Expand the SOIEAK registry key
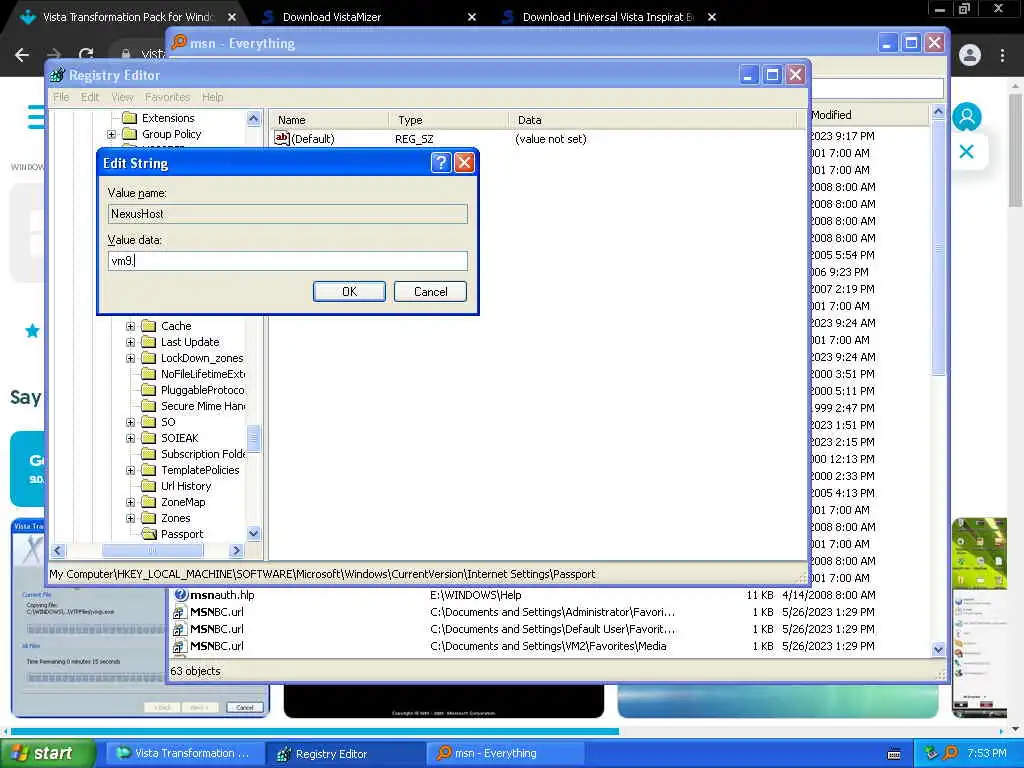Screen dimensions: 1024x768 pos(131,438)
